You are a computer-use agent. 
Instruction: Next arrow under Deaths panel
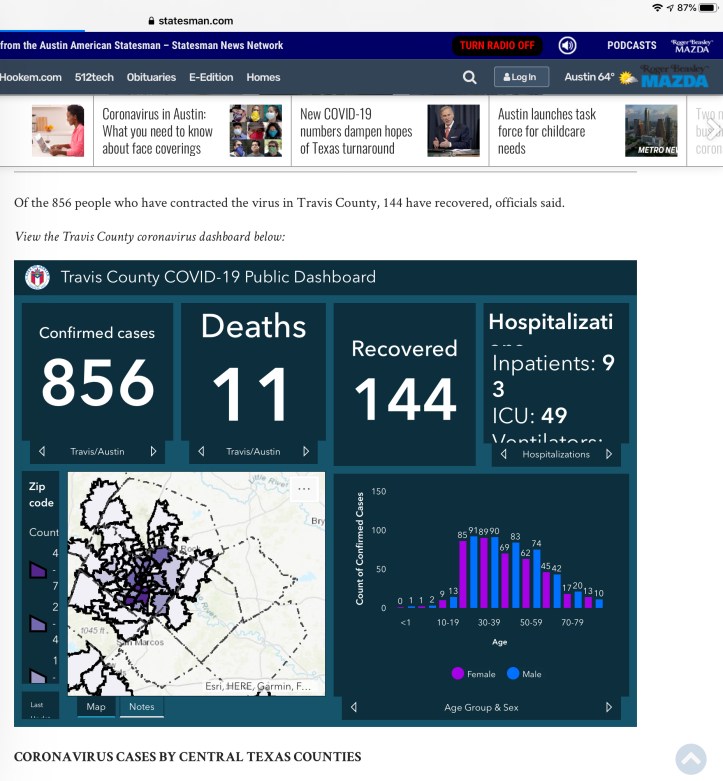[x=306, y=451]
